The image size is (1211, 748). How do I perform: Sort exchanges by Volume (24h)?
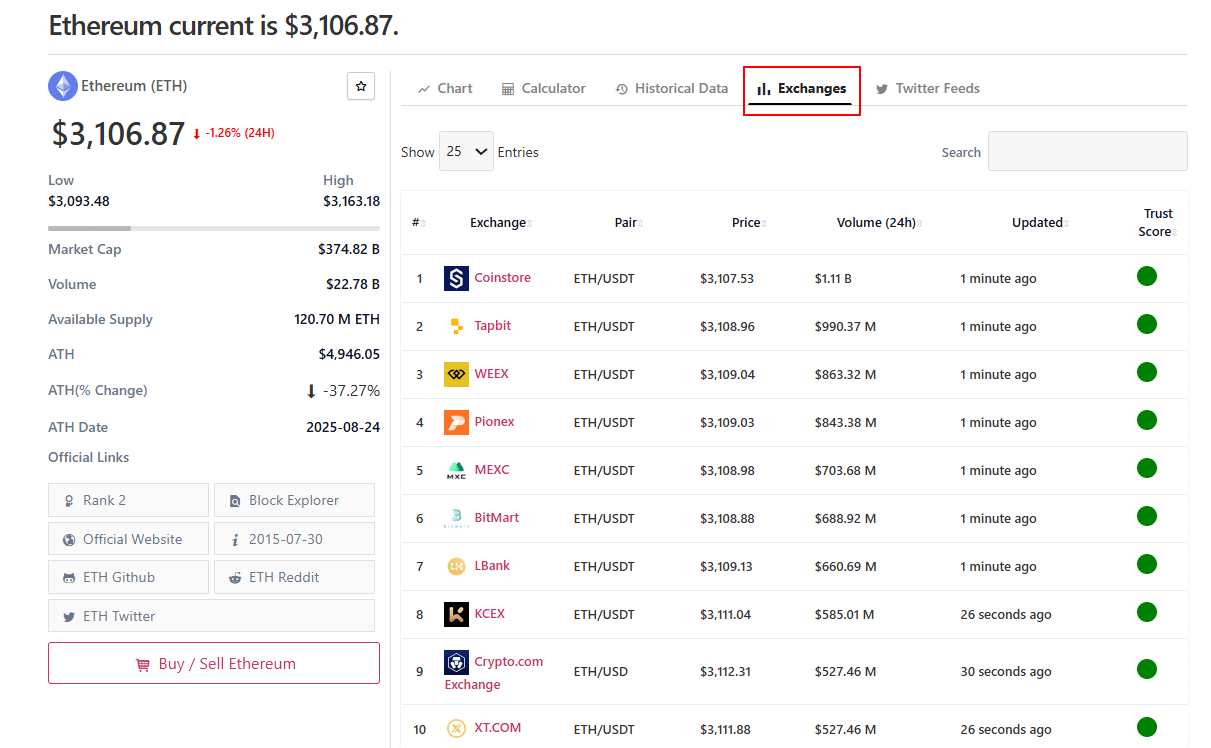pyautogui.click(x=877, y=222)
